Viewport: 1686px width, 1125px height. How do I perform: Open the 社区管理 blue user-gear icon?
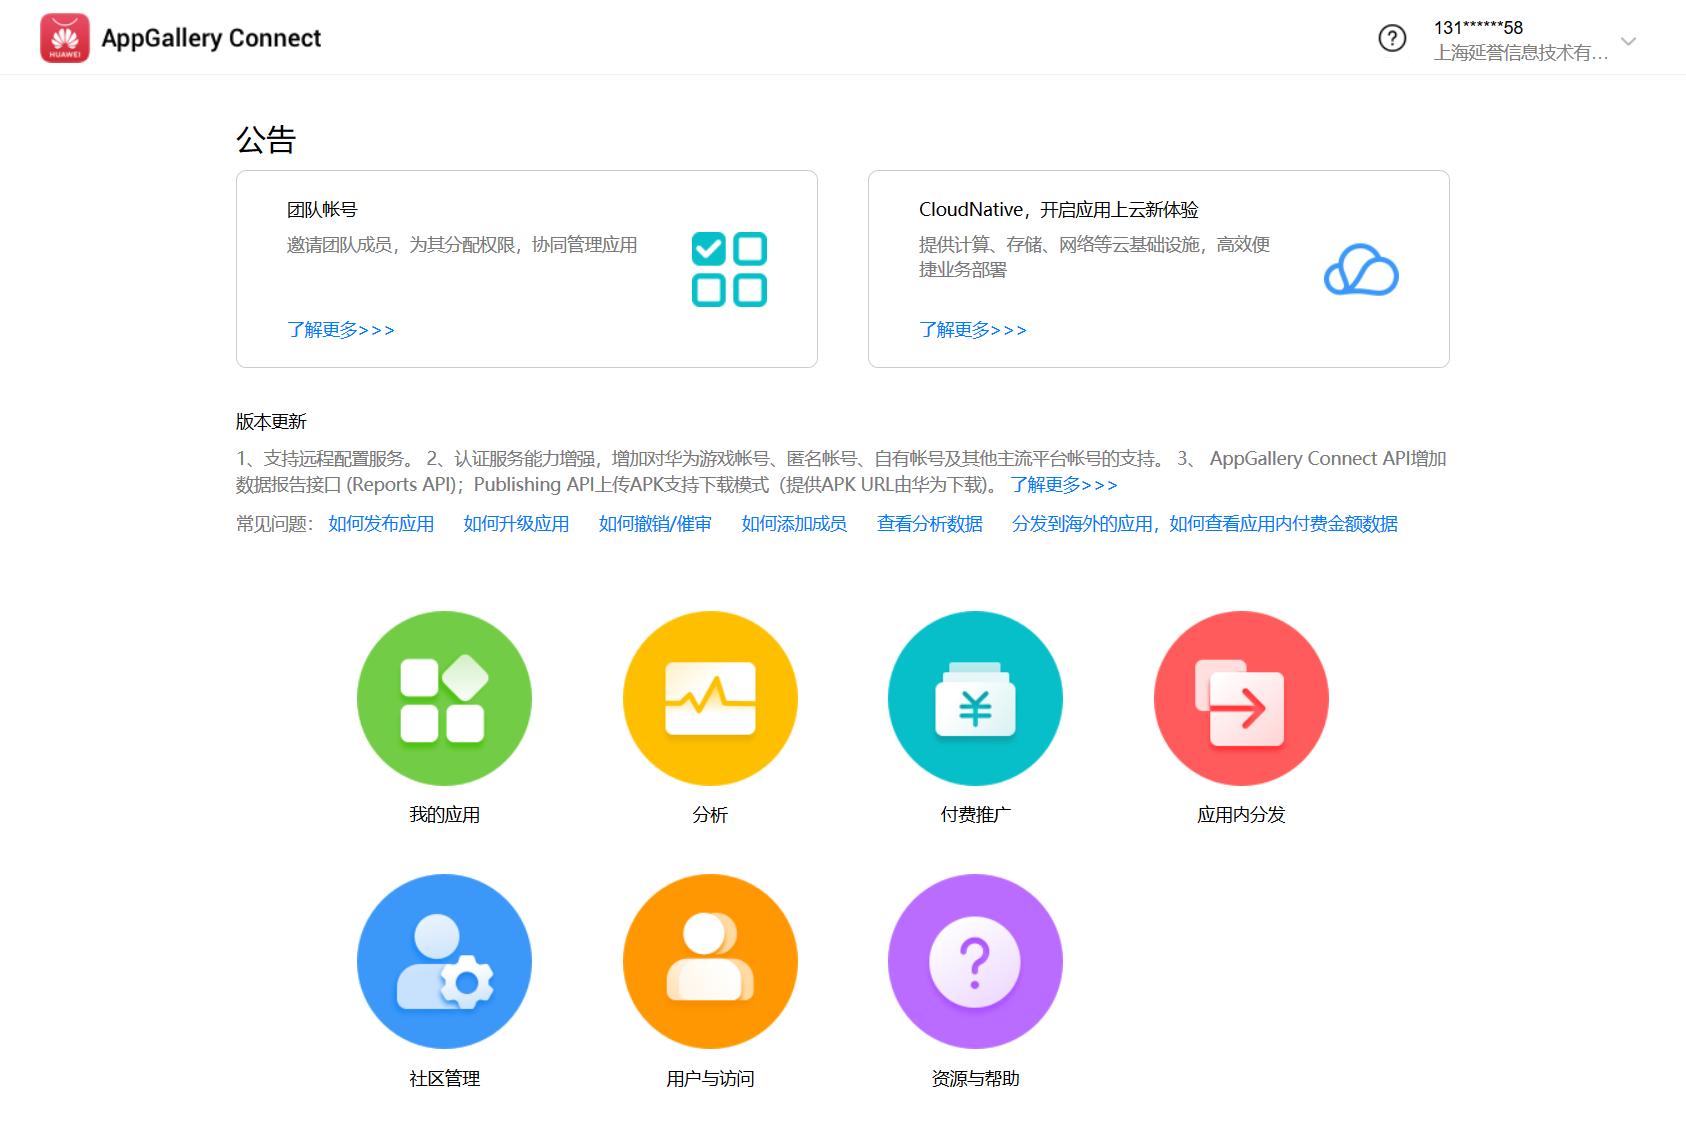point(444,961)
